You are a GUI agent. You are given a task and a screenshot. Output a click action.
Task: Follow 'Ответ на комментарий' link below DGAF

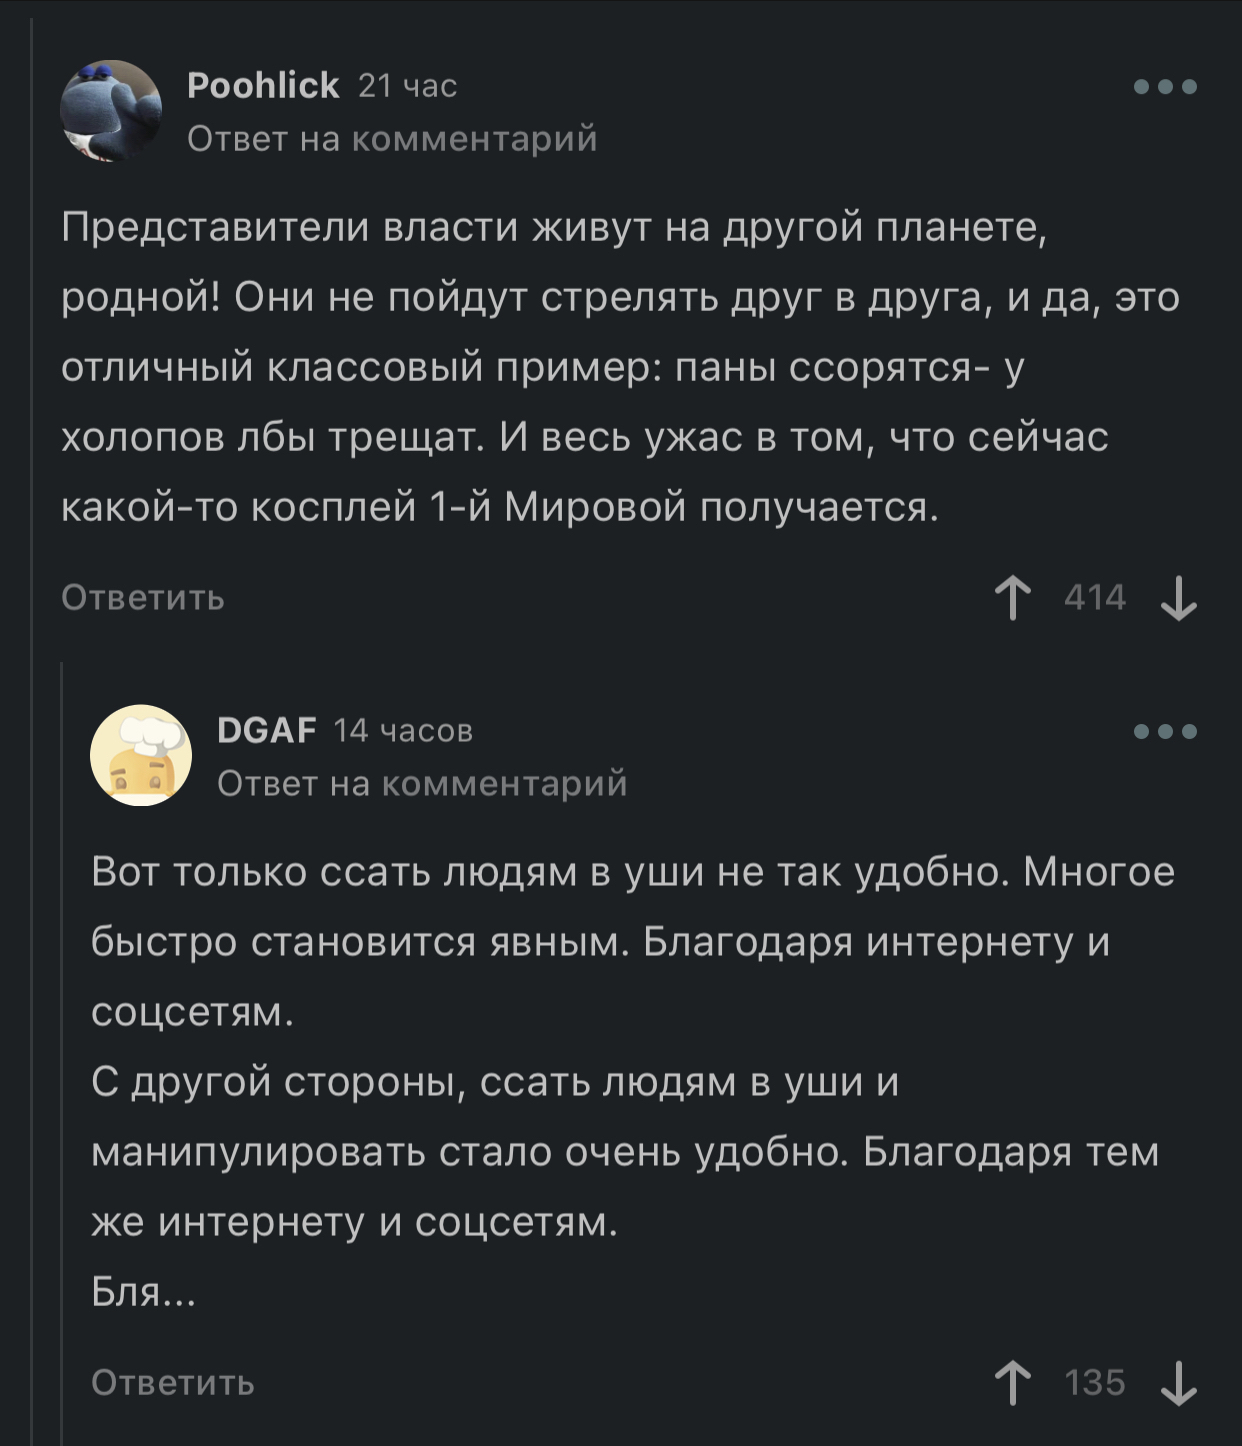[x=422, y=783]
